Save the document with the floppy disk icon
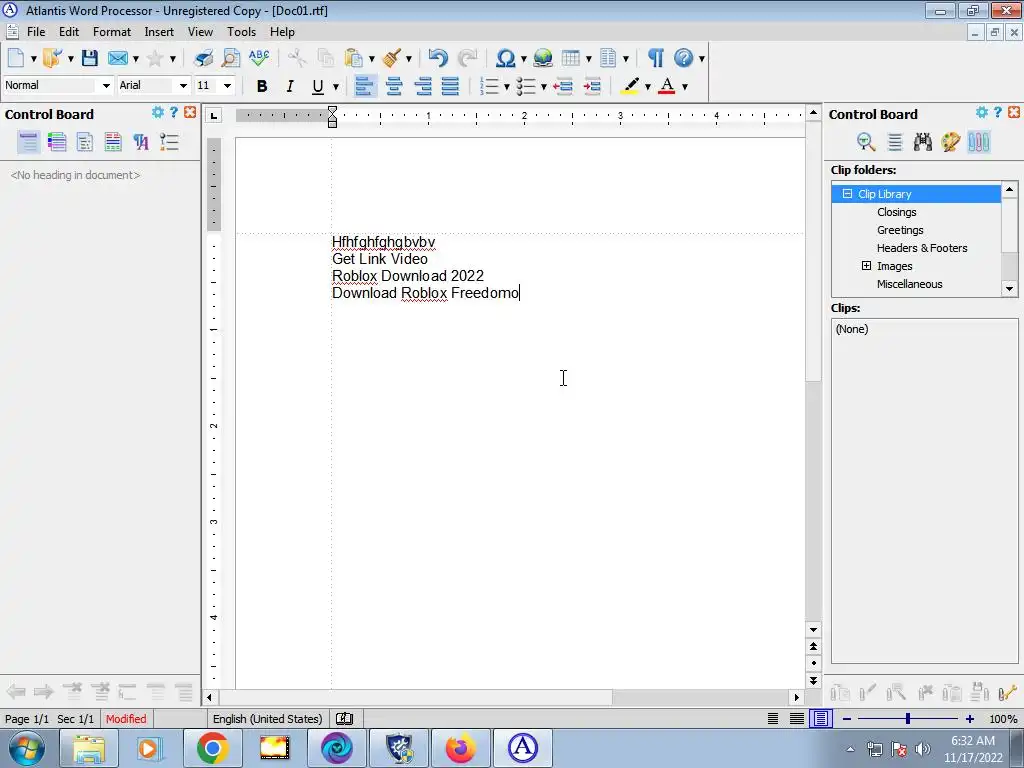This screenshot has width=1024, height=768. (89, 58)
